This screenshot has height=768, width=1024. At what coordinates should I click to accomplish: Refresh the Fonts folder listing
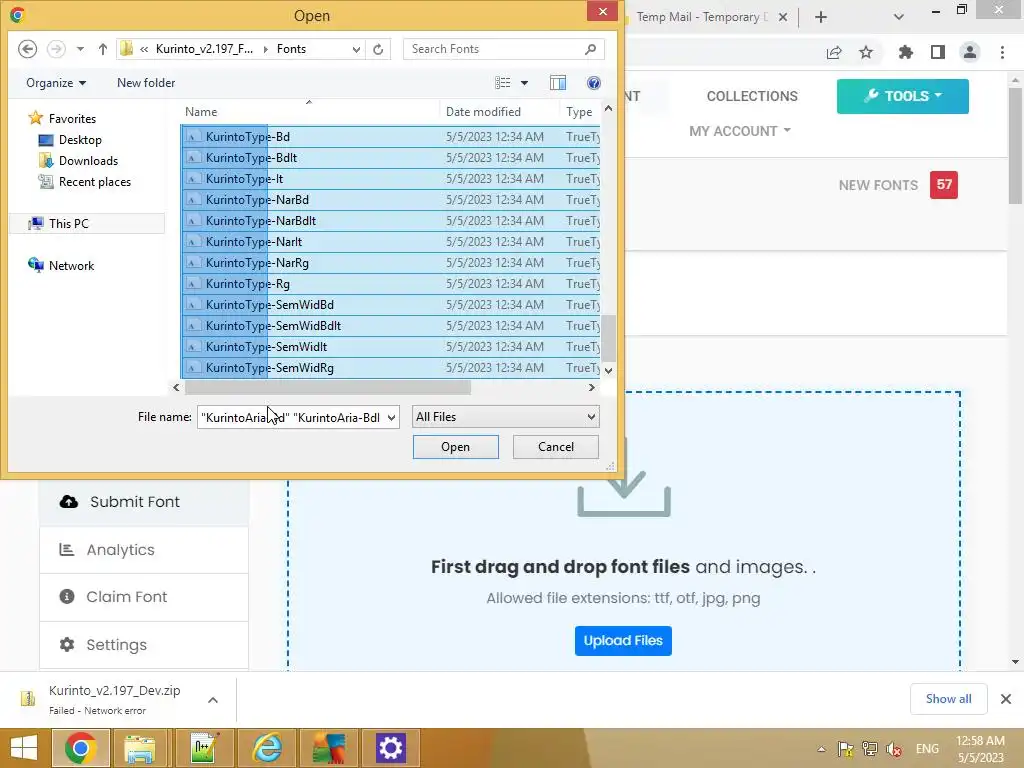tap(378, 49)
